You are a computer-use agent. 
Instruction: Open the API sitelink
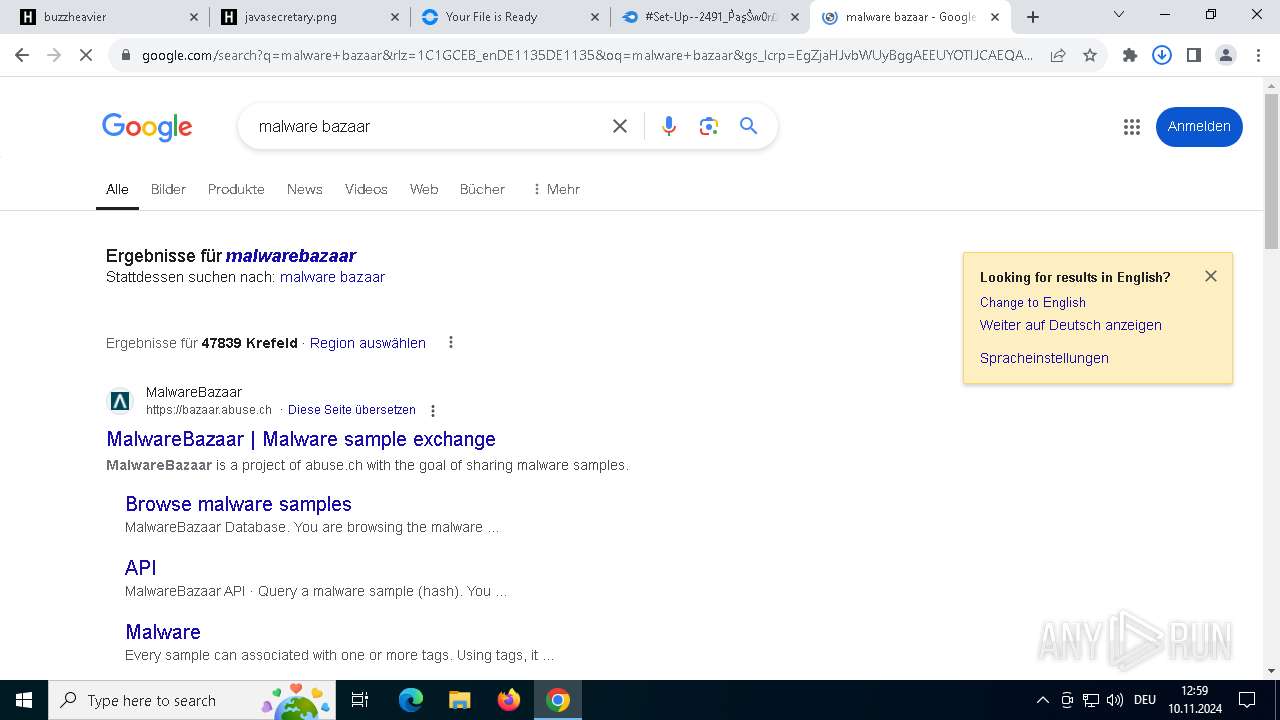pos(141,568)
